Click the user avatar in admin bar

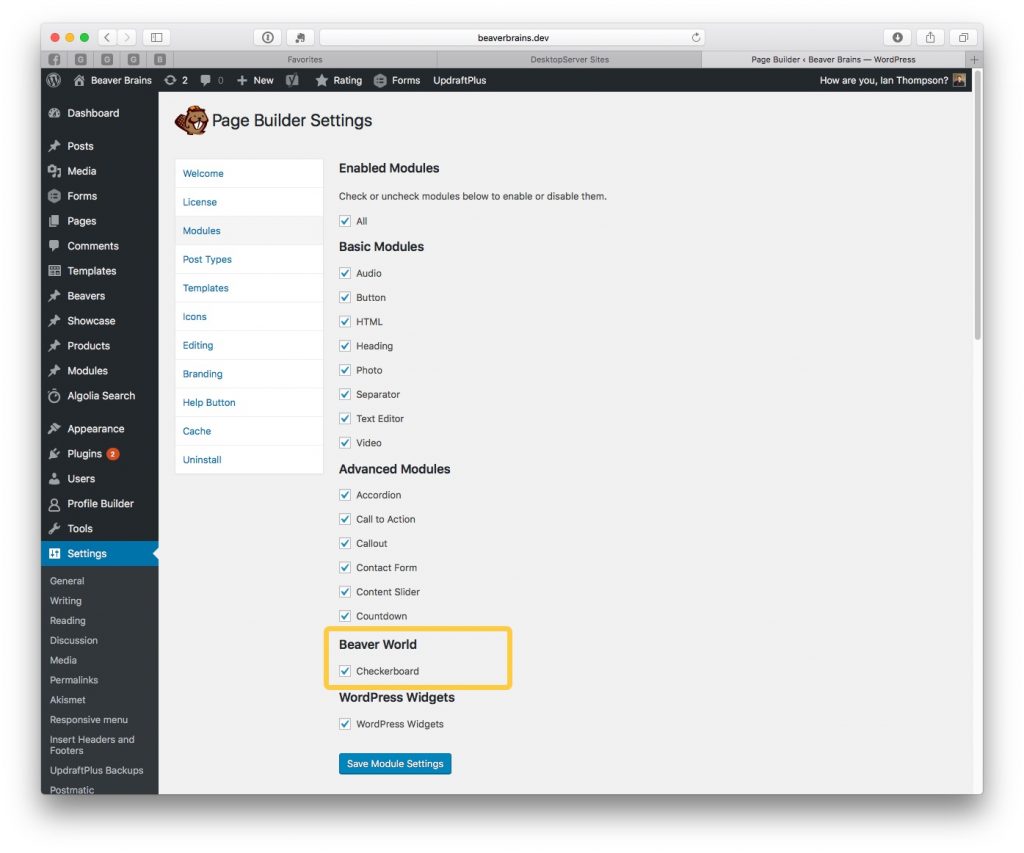point(959,80)
